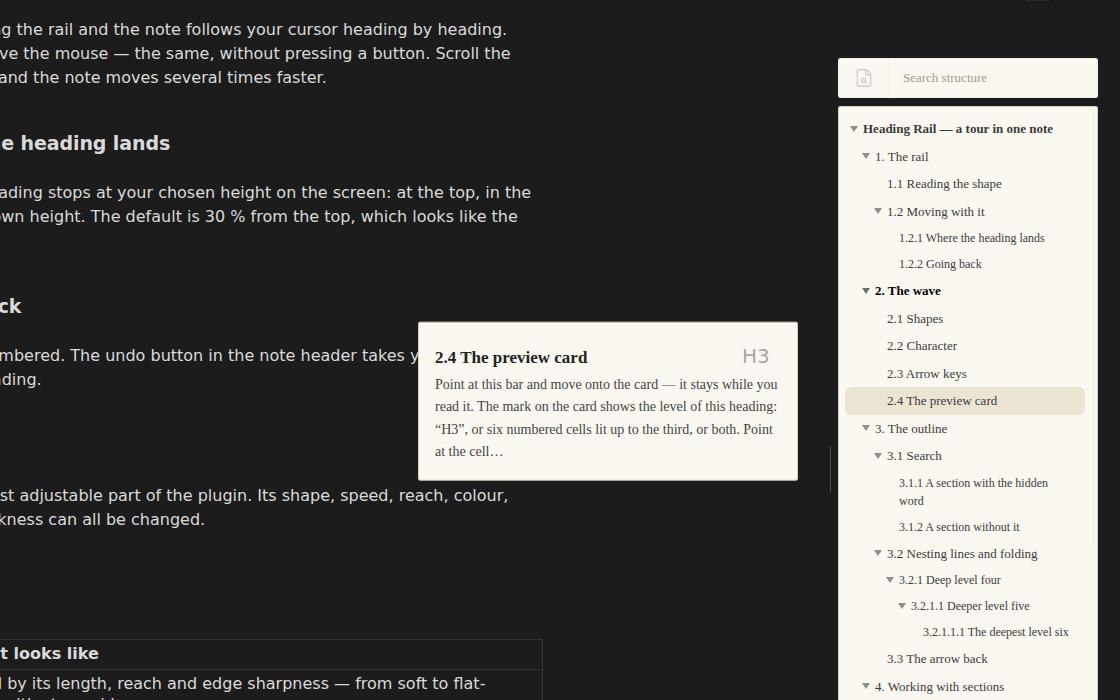Select 3.3 The arrow back entry
The image size is (1120, 700).
point(937,659)
